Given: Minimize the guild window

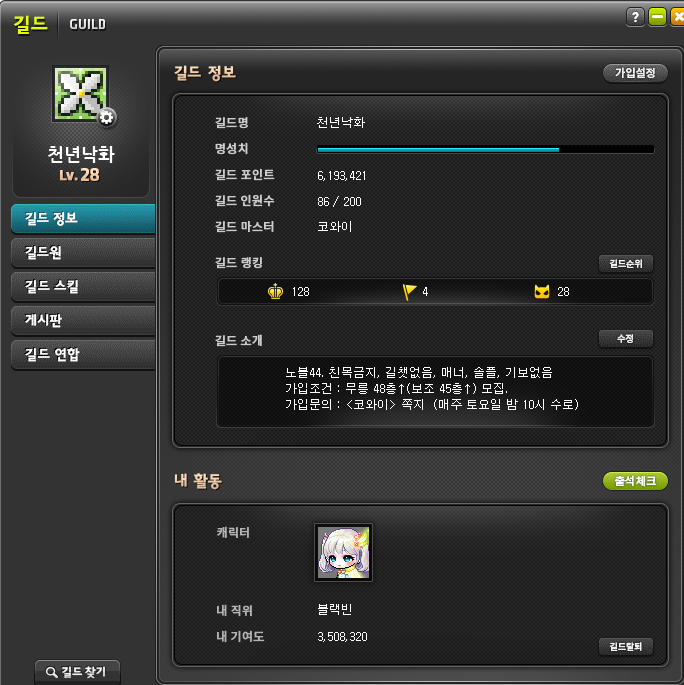Looking at the screenshot, I should pyautogui.click(x=657, y=17).
